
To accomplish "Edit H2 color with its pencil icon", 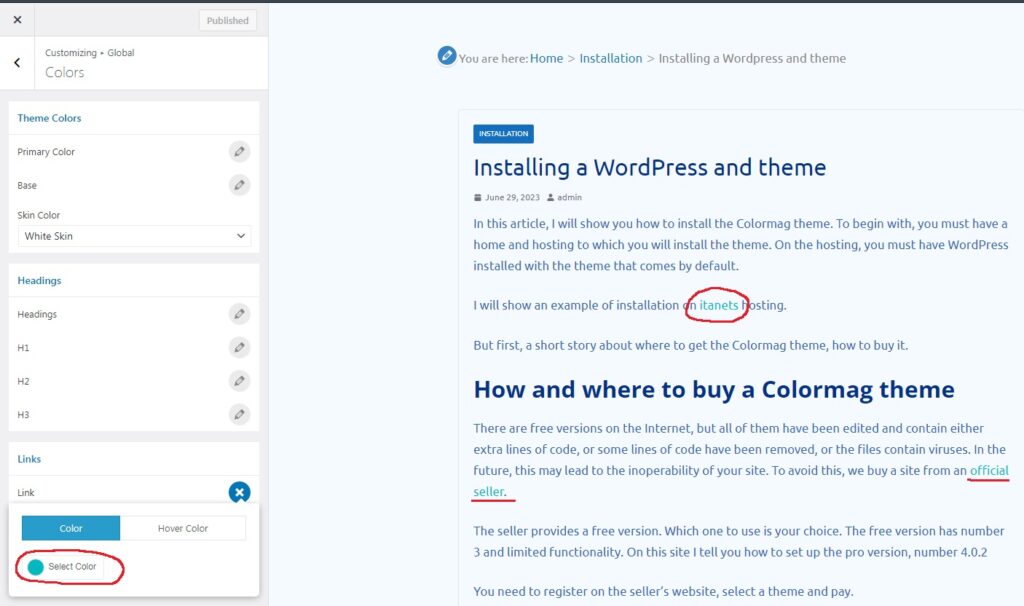I will point(240,381).
